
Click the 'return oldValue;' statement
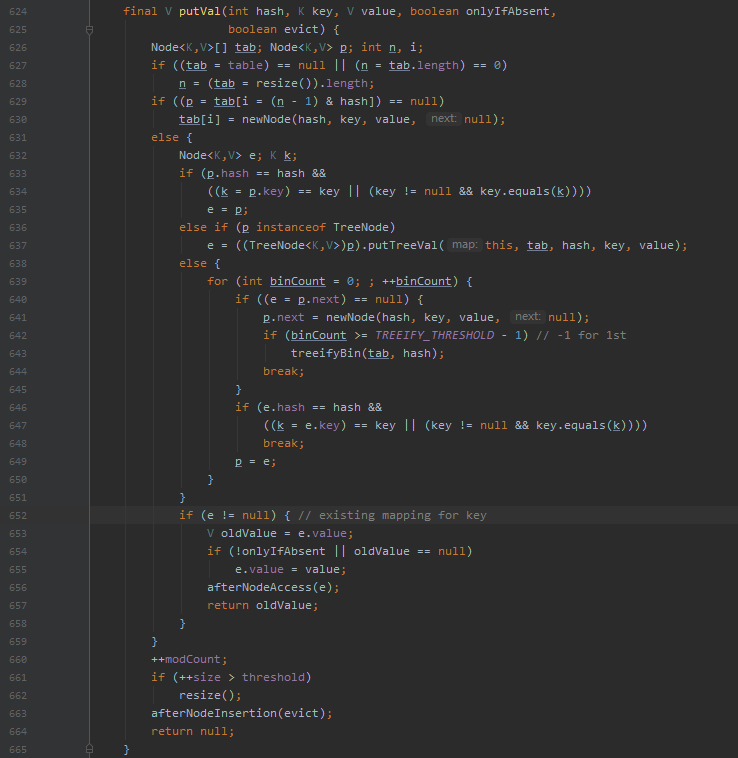pos(263,605)
